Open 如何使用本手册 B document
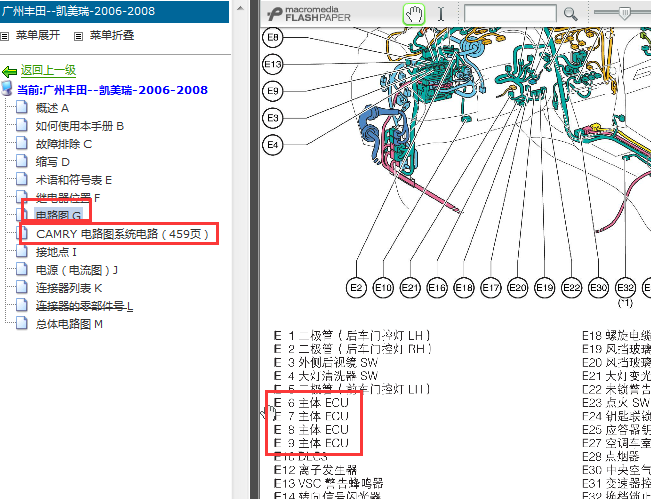This screenshot has height=499, width=651. coord(80,126)
